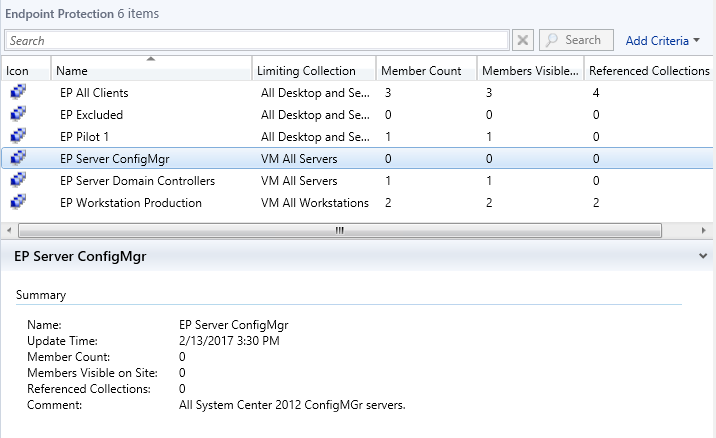Select the EP Pilot 1 collection name
Viewport: 716px width, 438px height.
84,137
